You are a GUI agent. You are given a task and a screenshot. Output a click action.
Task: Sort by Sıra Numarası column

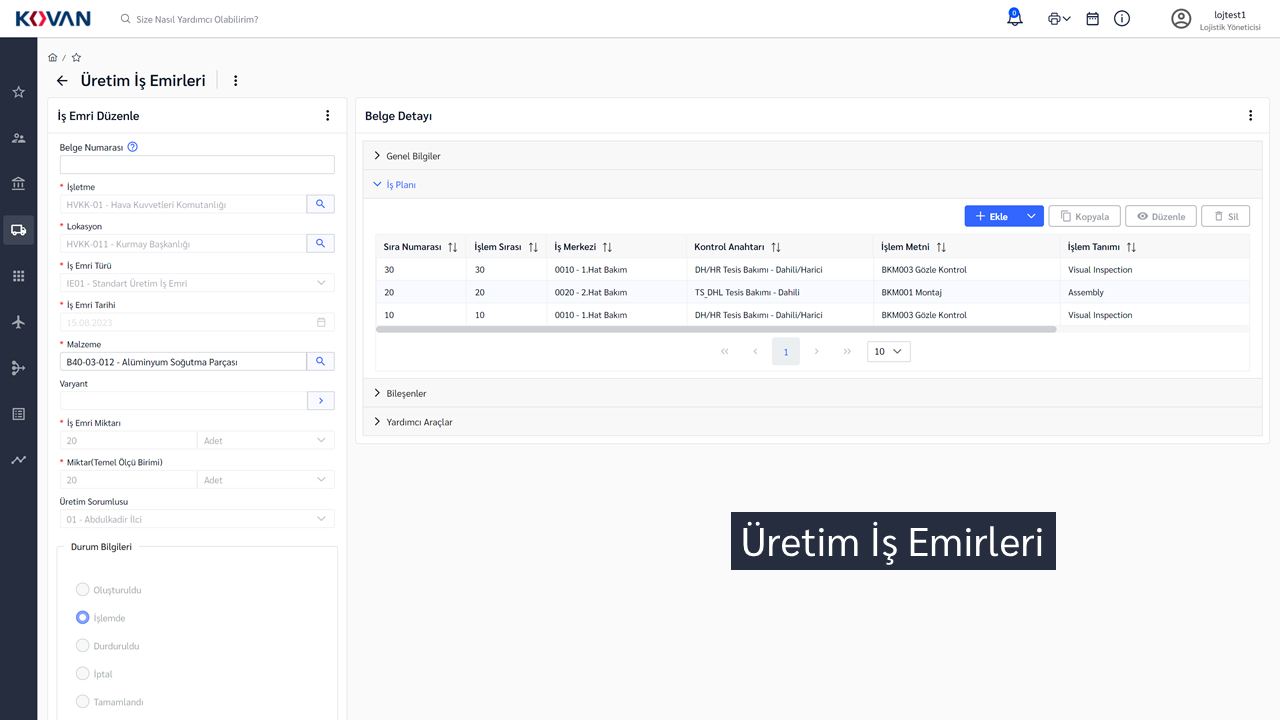coord(452,247)
